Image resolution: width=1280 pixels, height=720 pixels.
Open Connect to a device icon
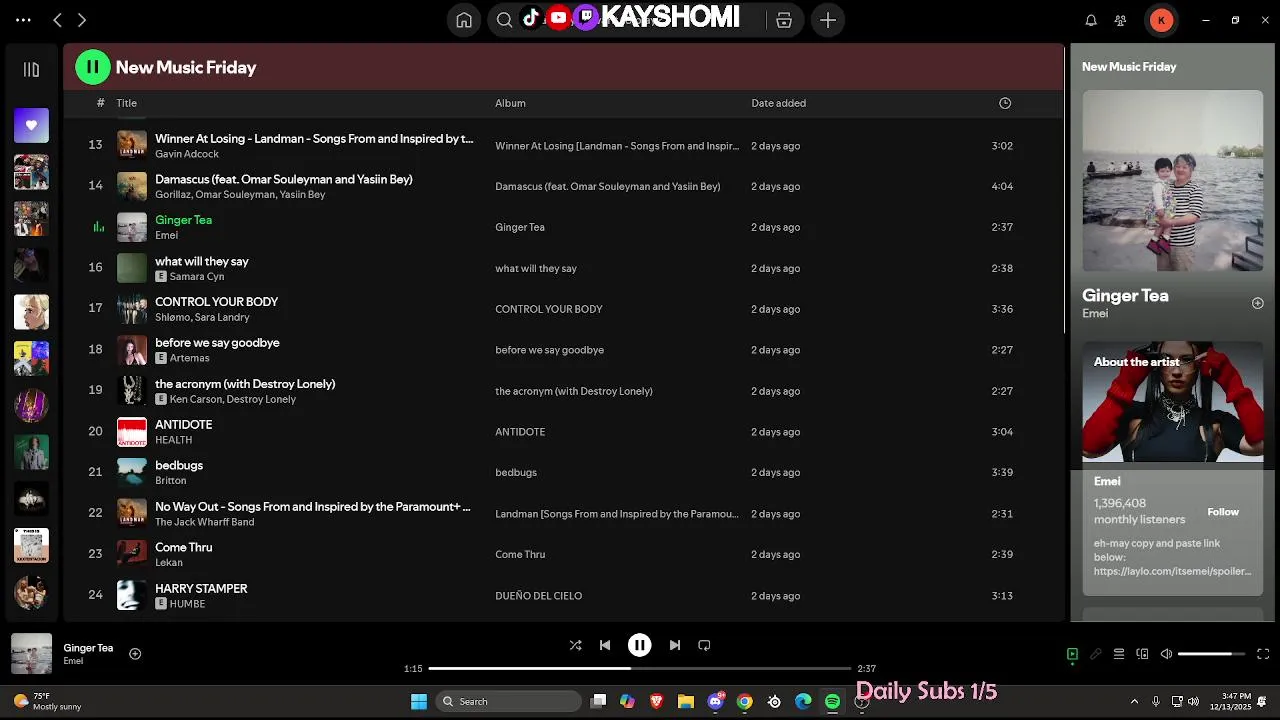[x=1142, y=654]
